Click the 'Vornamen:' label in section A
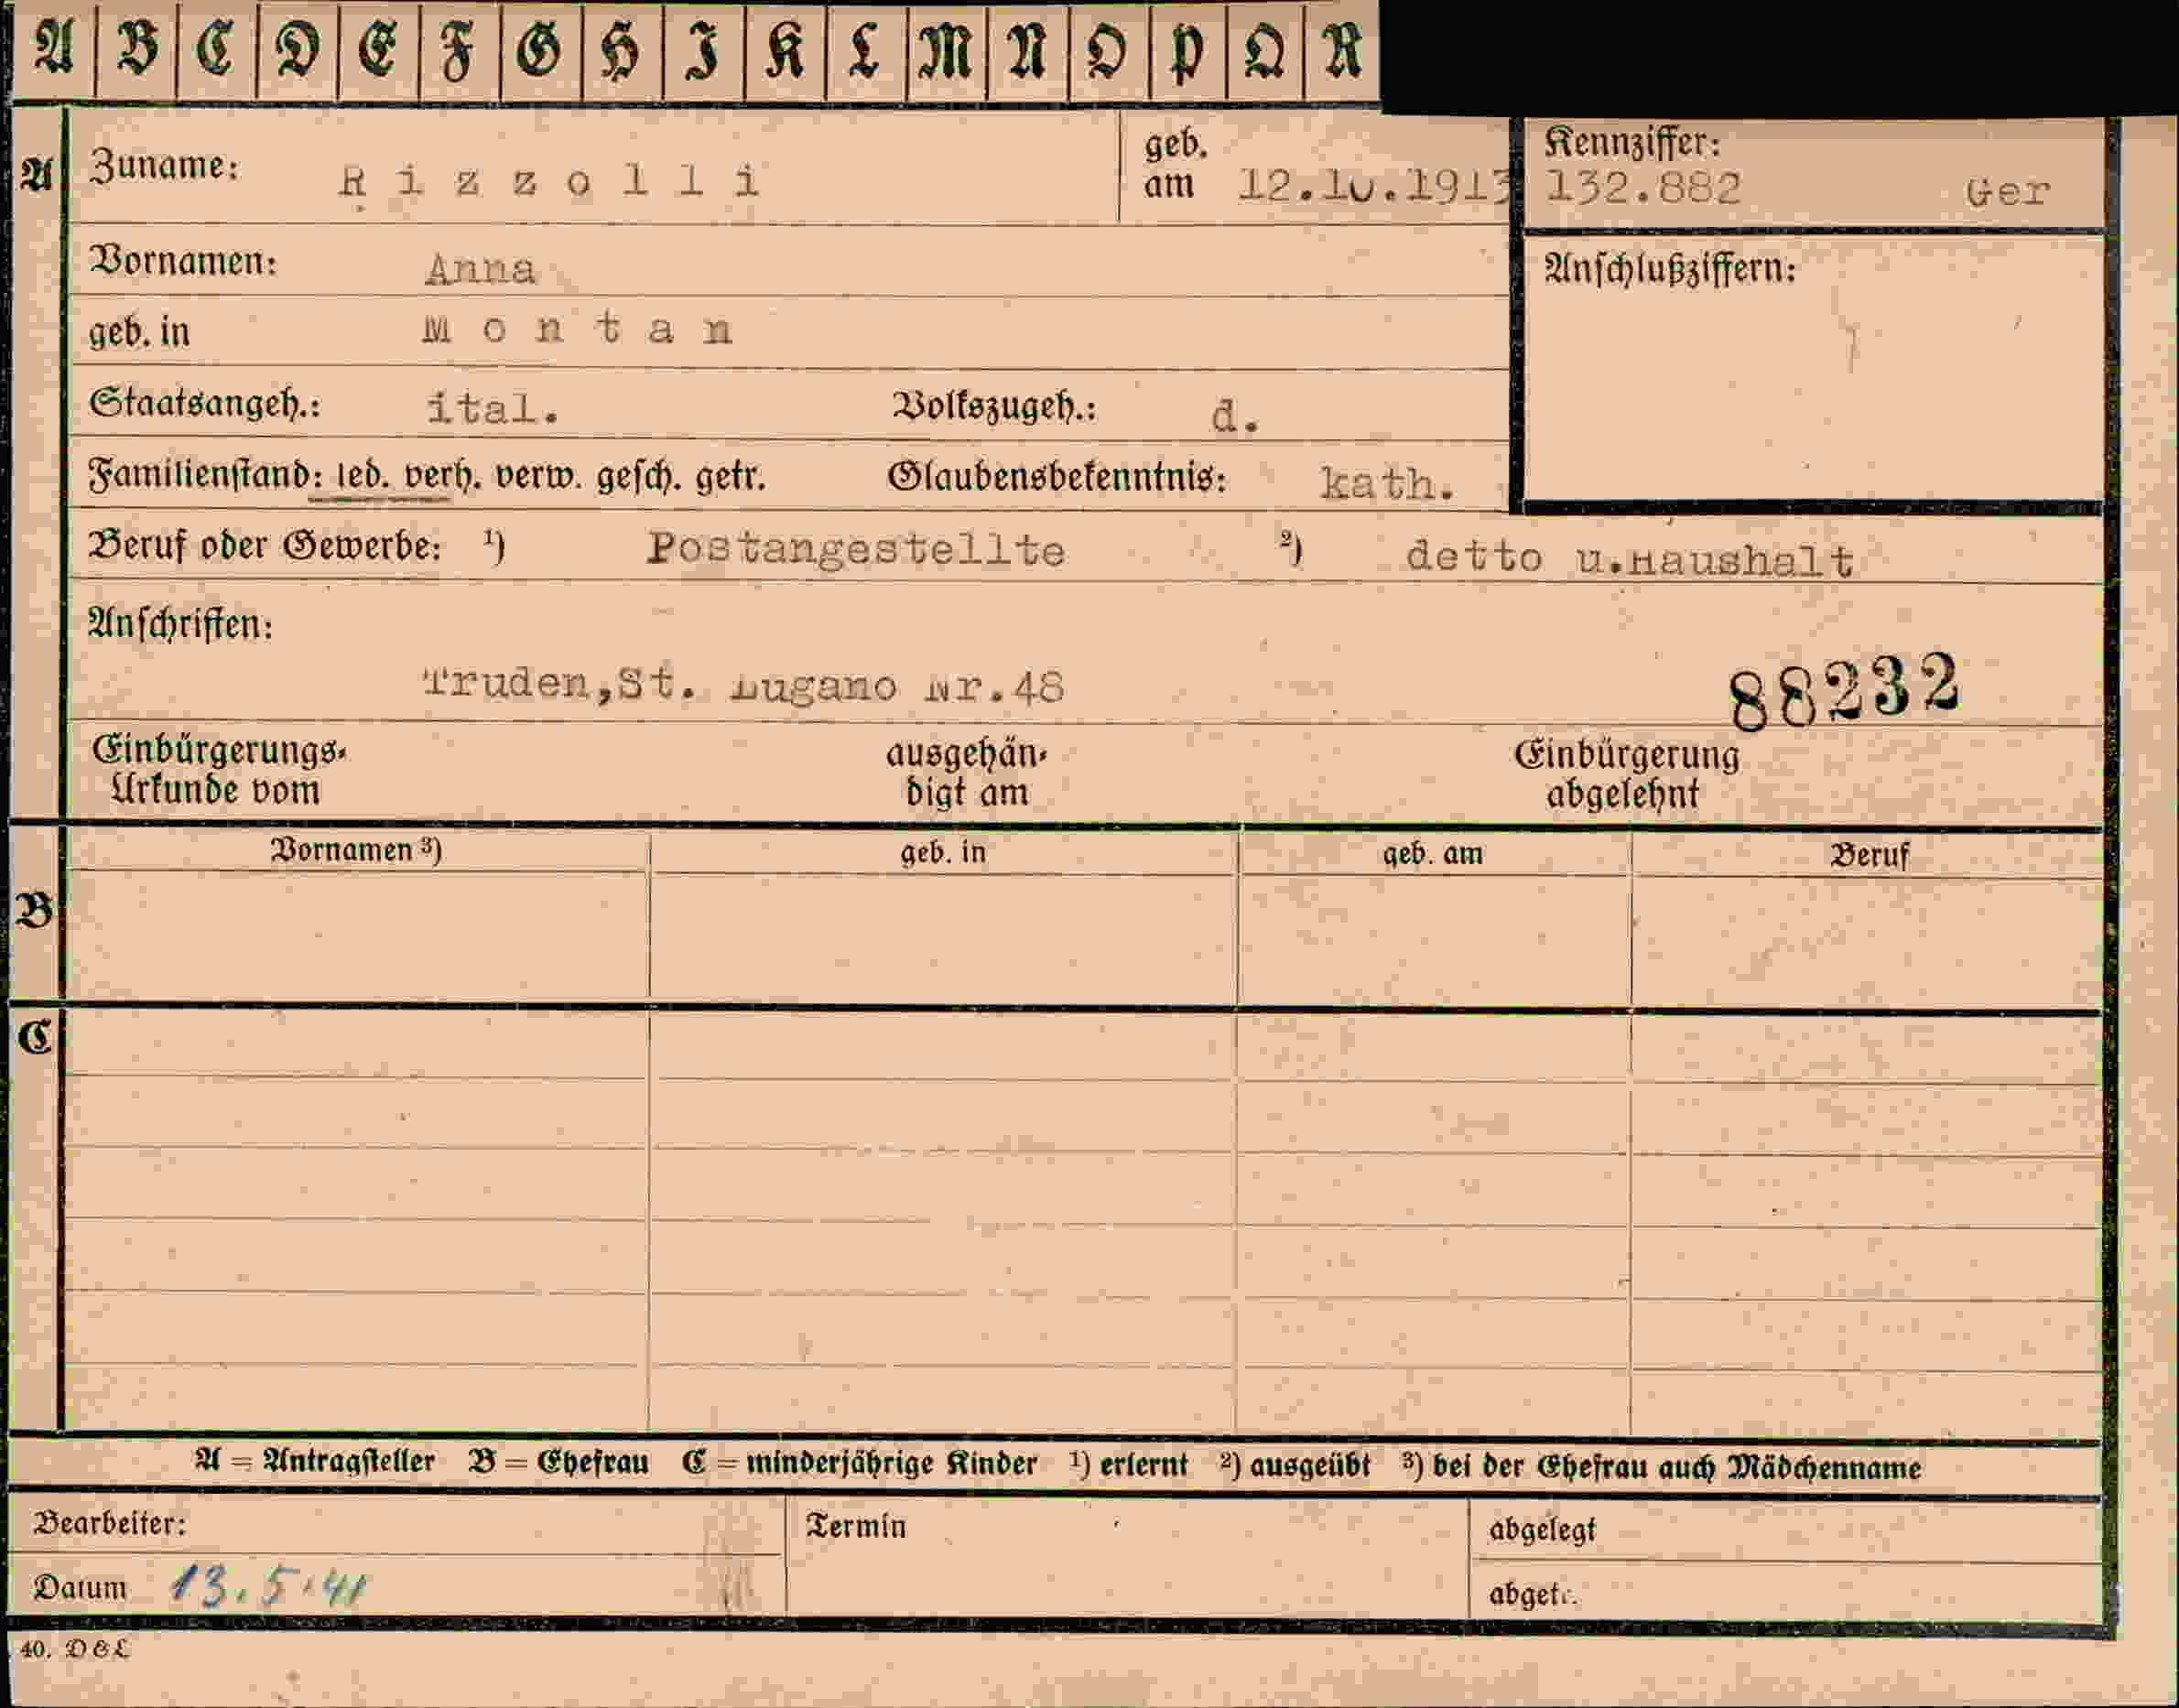Image resolution: width=2179 pixels, height=1708 pixels. click(183, 262)
